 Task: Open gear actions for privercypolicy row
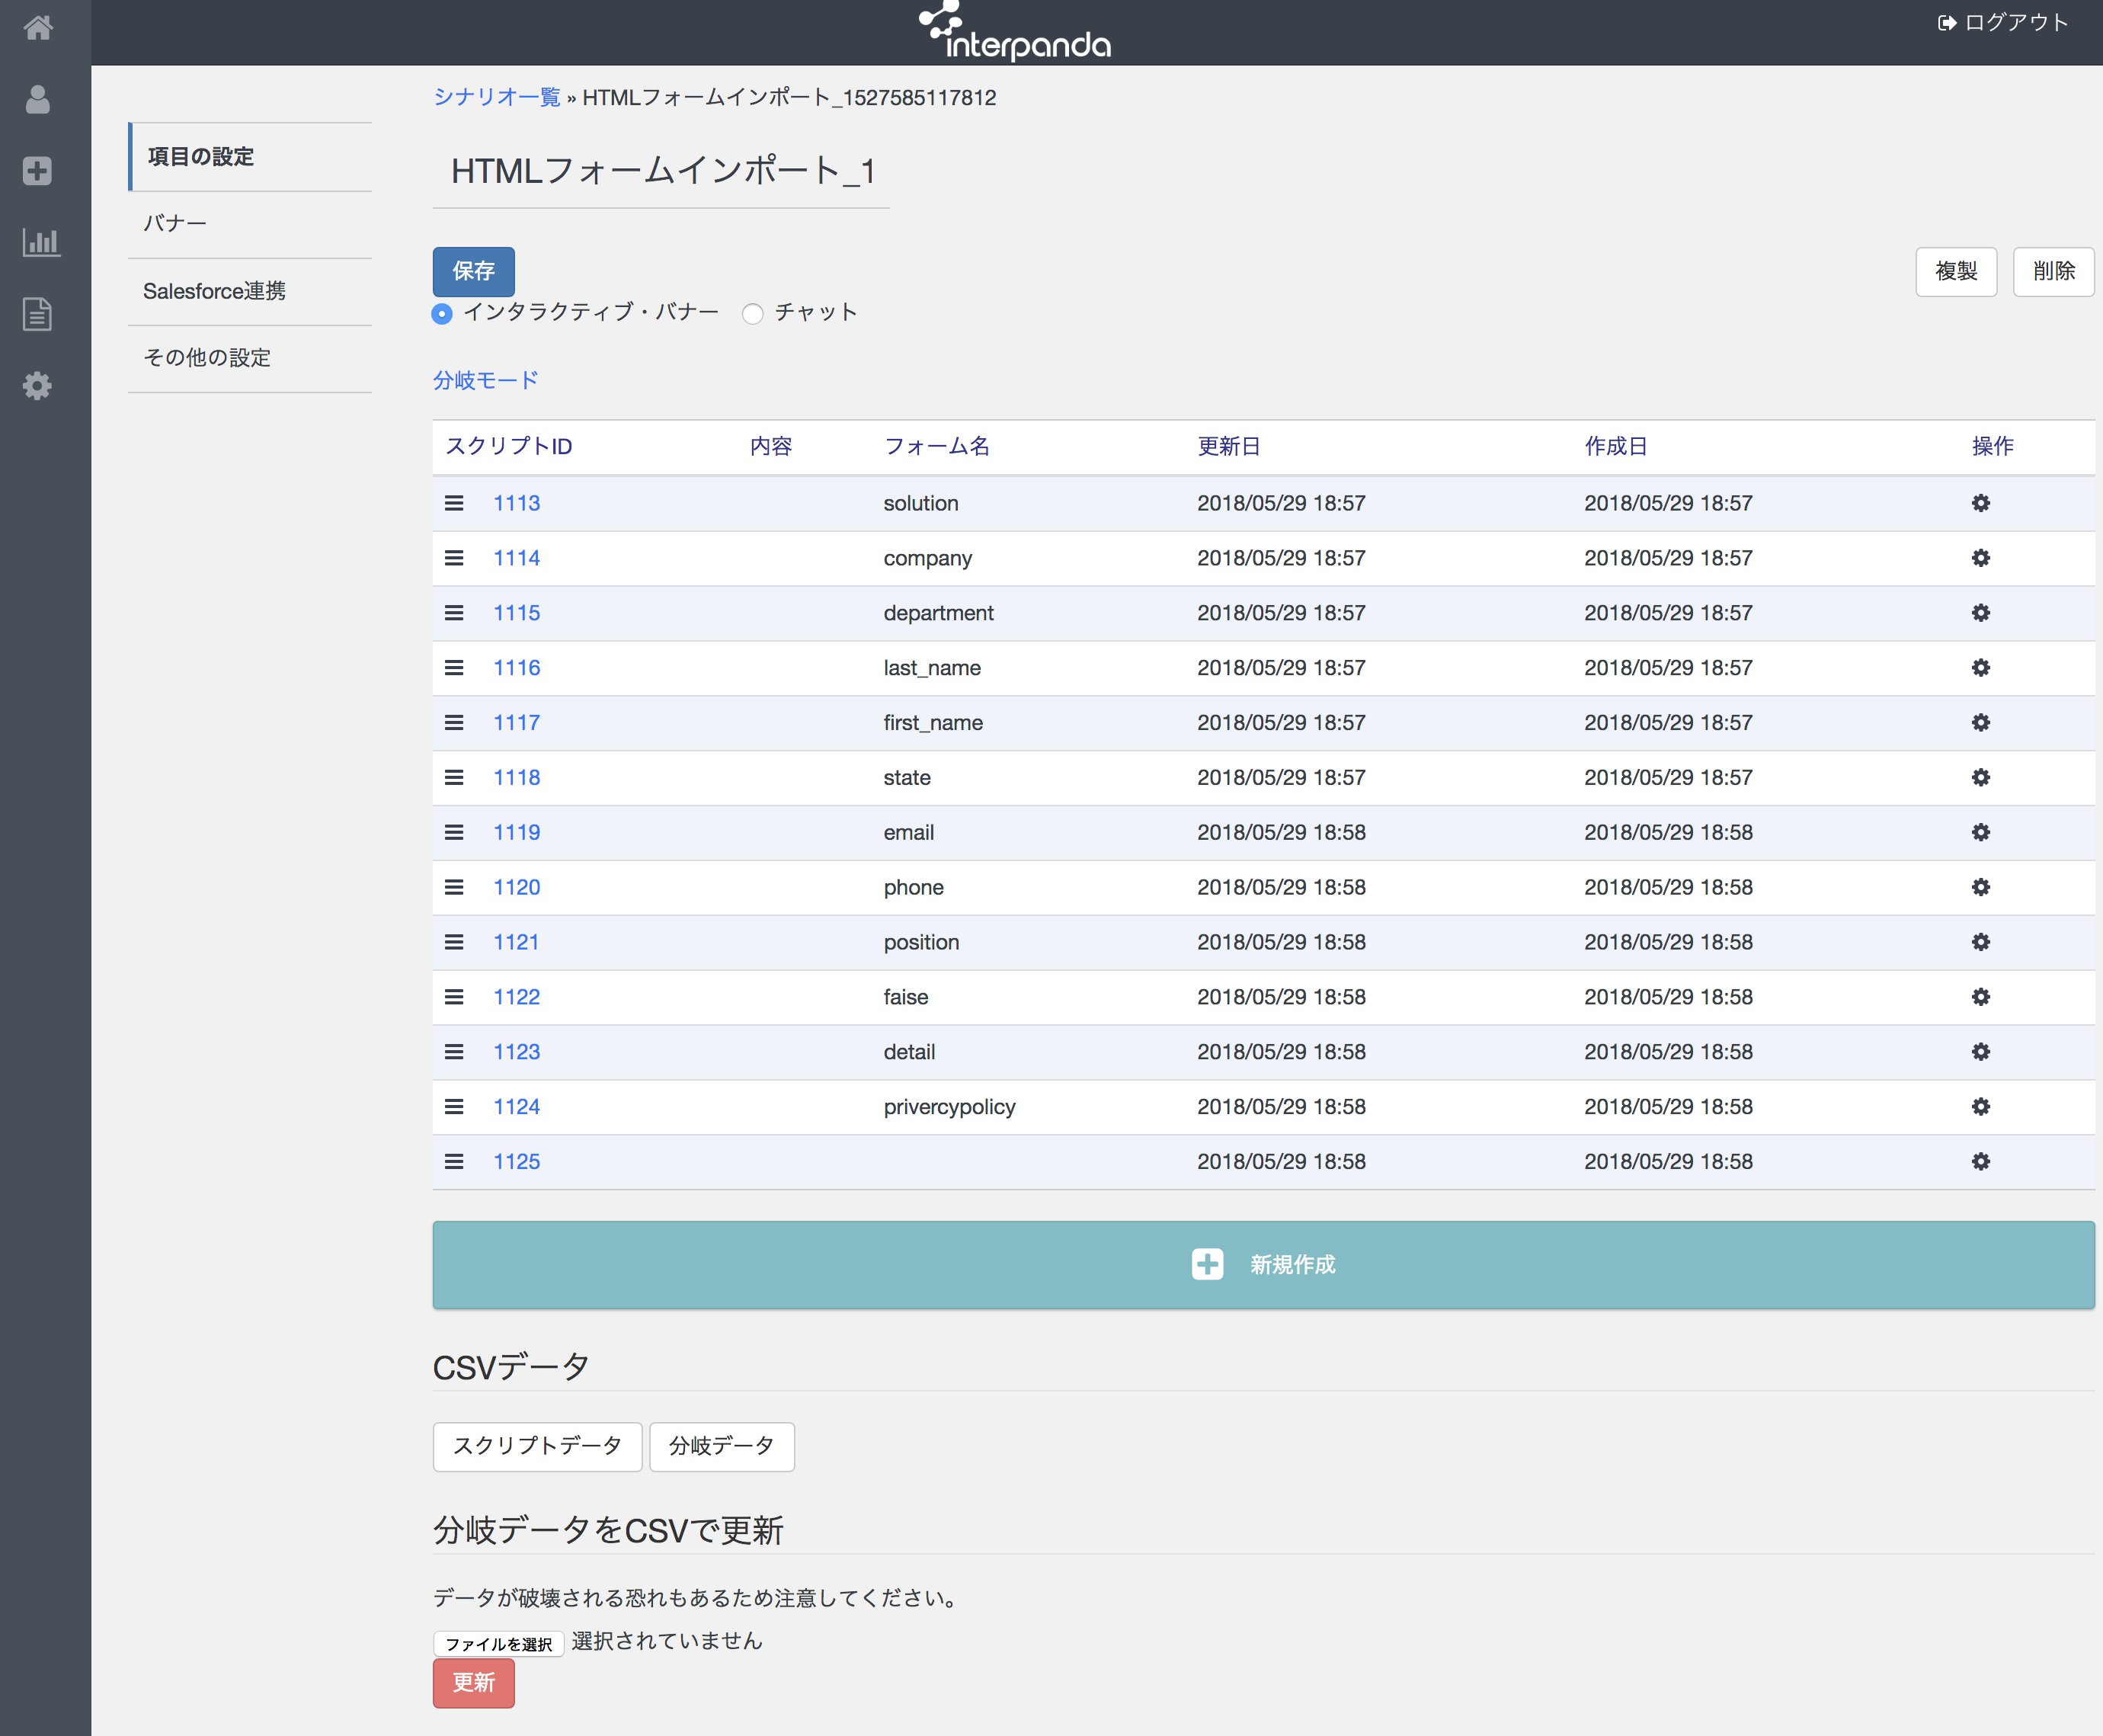1981,1107
